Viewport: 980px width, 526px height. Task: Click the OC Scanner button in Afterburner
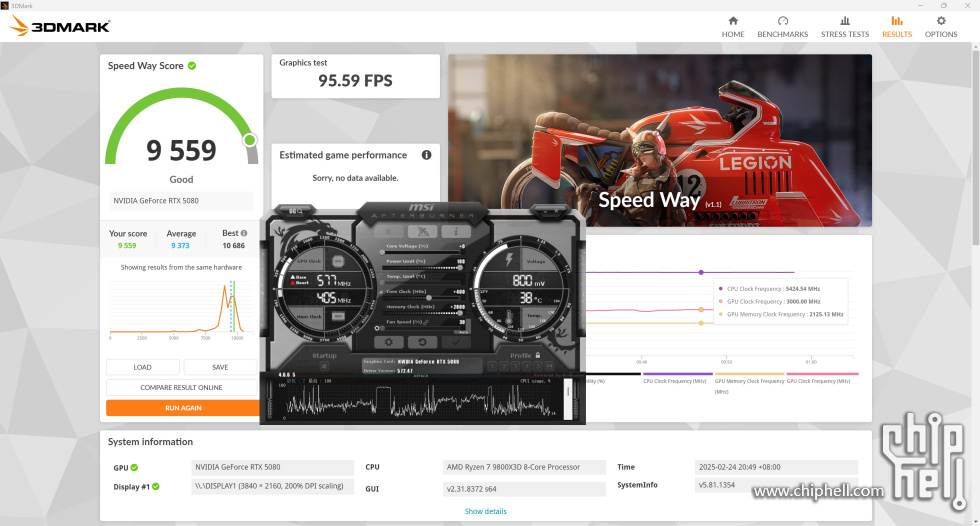[x=296, y=212]
